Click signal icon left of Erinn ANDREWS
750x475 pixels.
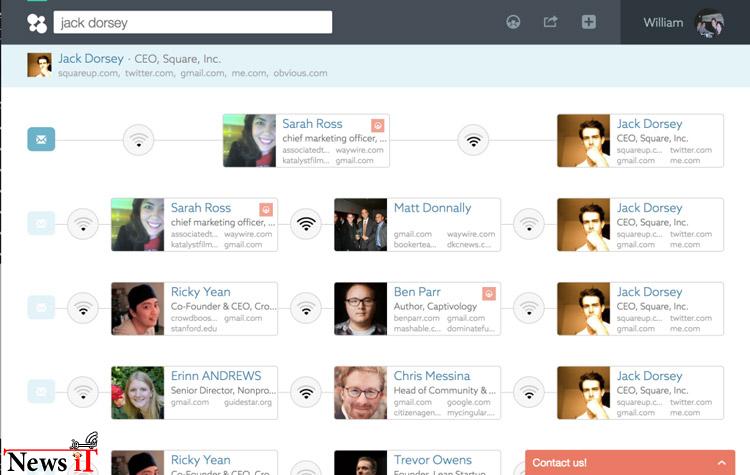(83, 393)
